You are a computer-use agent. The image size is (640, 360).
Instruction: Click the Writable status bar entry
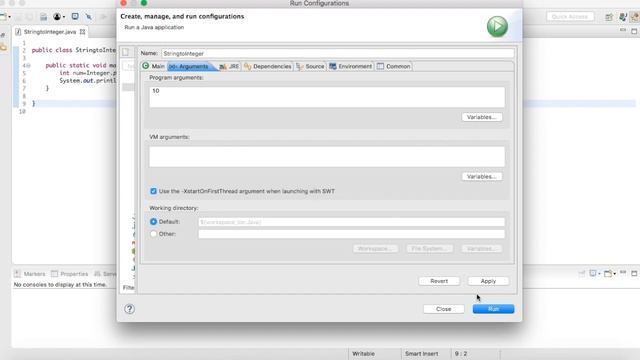363,354
